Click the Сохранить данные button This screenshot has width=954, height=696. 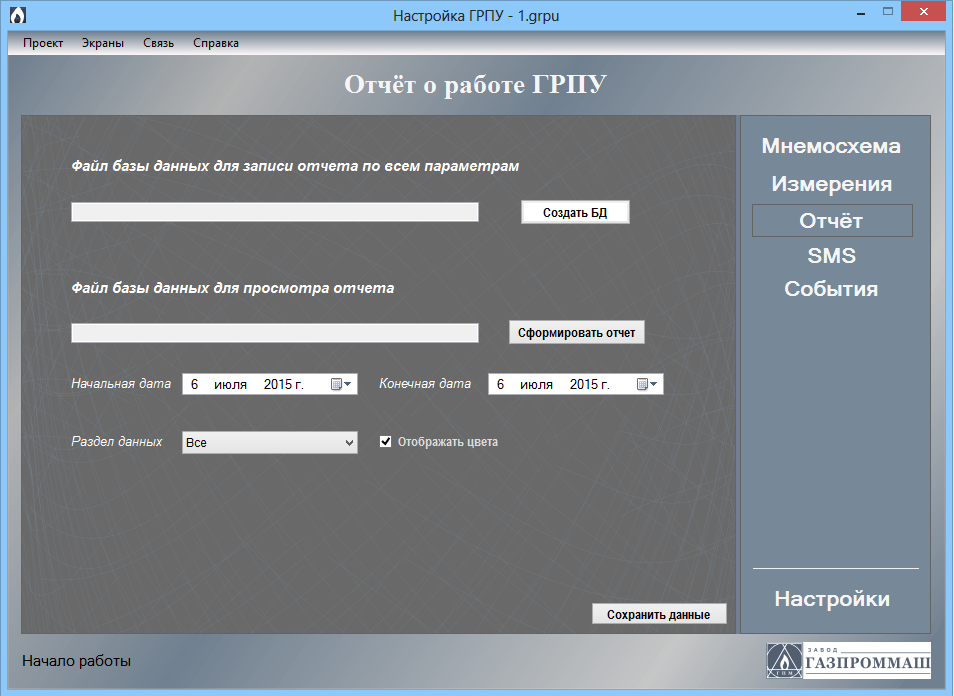pos(658,614)
